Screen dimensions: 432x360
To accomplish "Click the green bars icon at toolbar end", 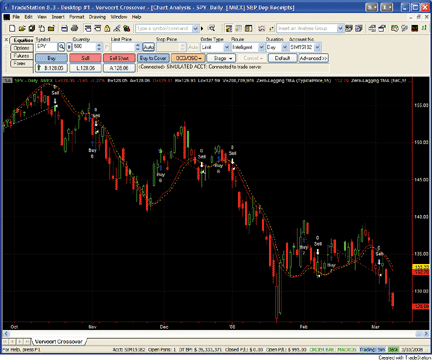I will 424,28.
